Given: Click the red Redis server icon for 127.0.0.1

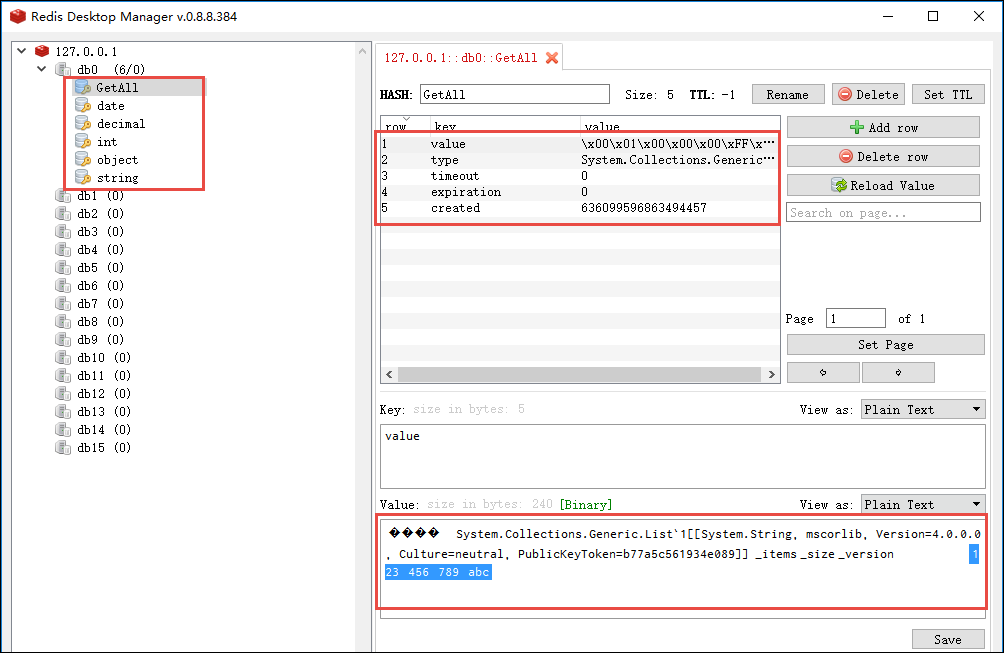Looking at the screenshot, I should (42, 51).
